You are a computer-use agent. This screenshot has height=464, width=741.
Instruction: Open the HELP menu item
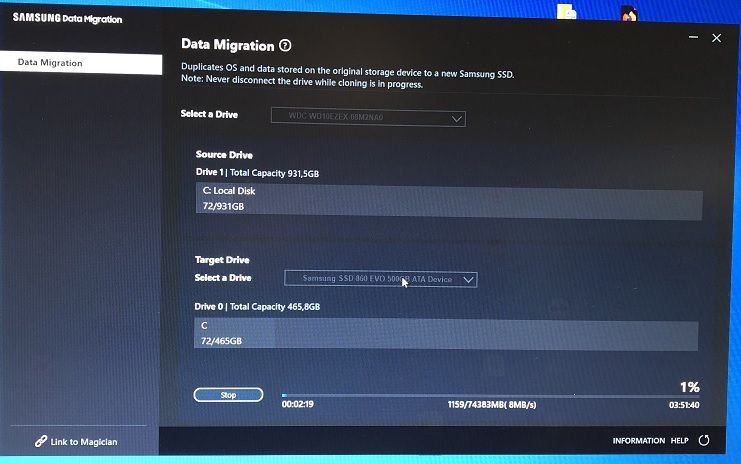[679, 440]
